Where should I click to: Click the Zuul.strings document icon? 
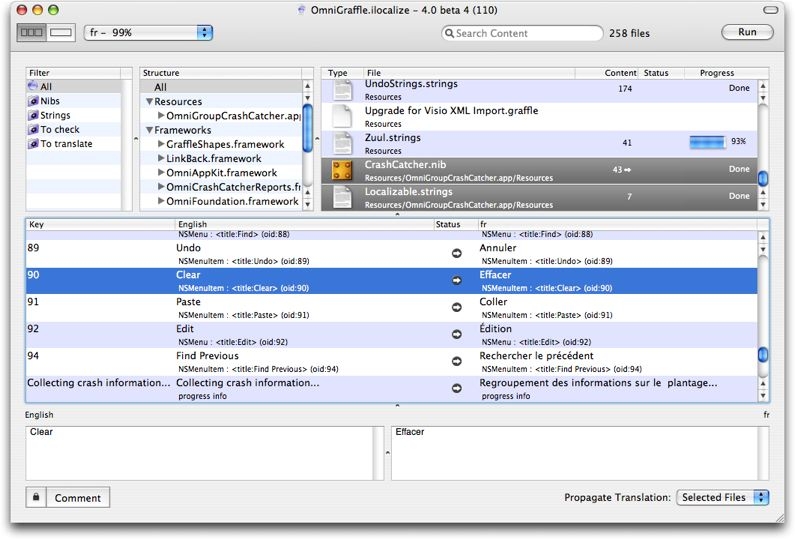[x=342, y=143]
